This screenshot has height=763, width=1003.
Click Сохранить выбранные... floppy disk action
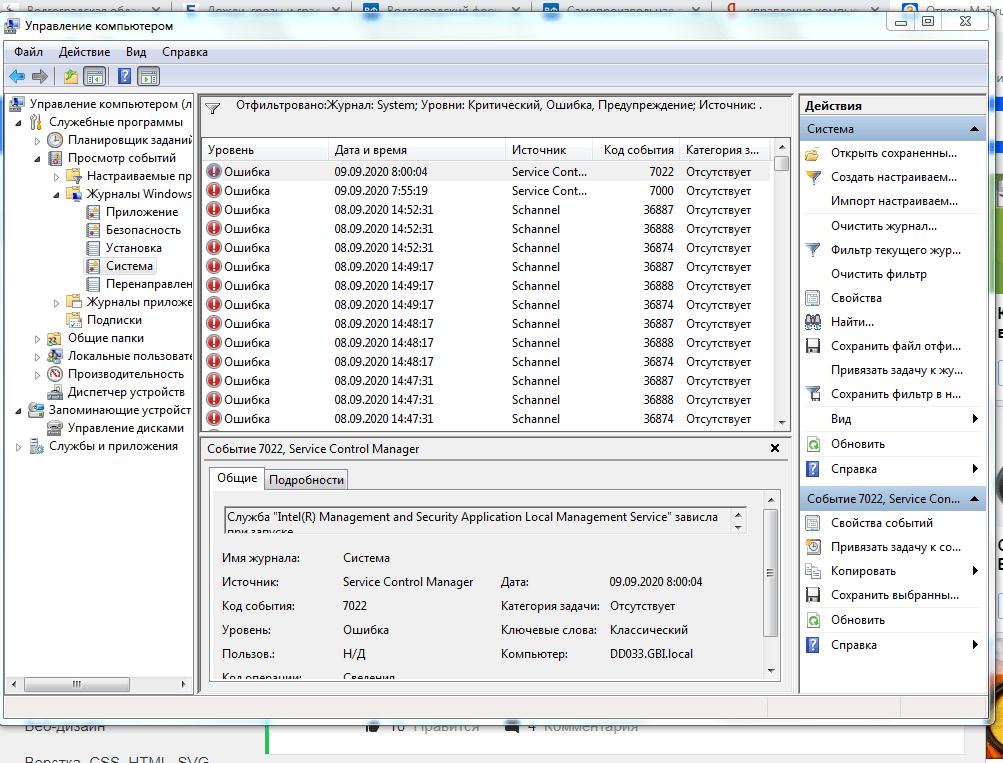click(x=894, y=595)
